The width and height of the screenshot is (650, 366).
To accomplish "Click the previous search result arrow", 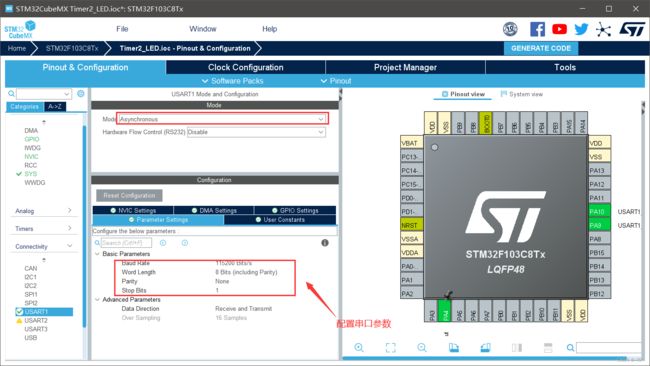I will (163, 243).
